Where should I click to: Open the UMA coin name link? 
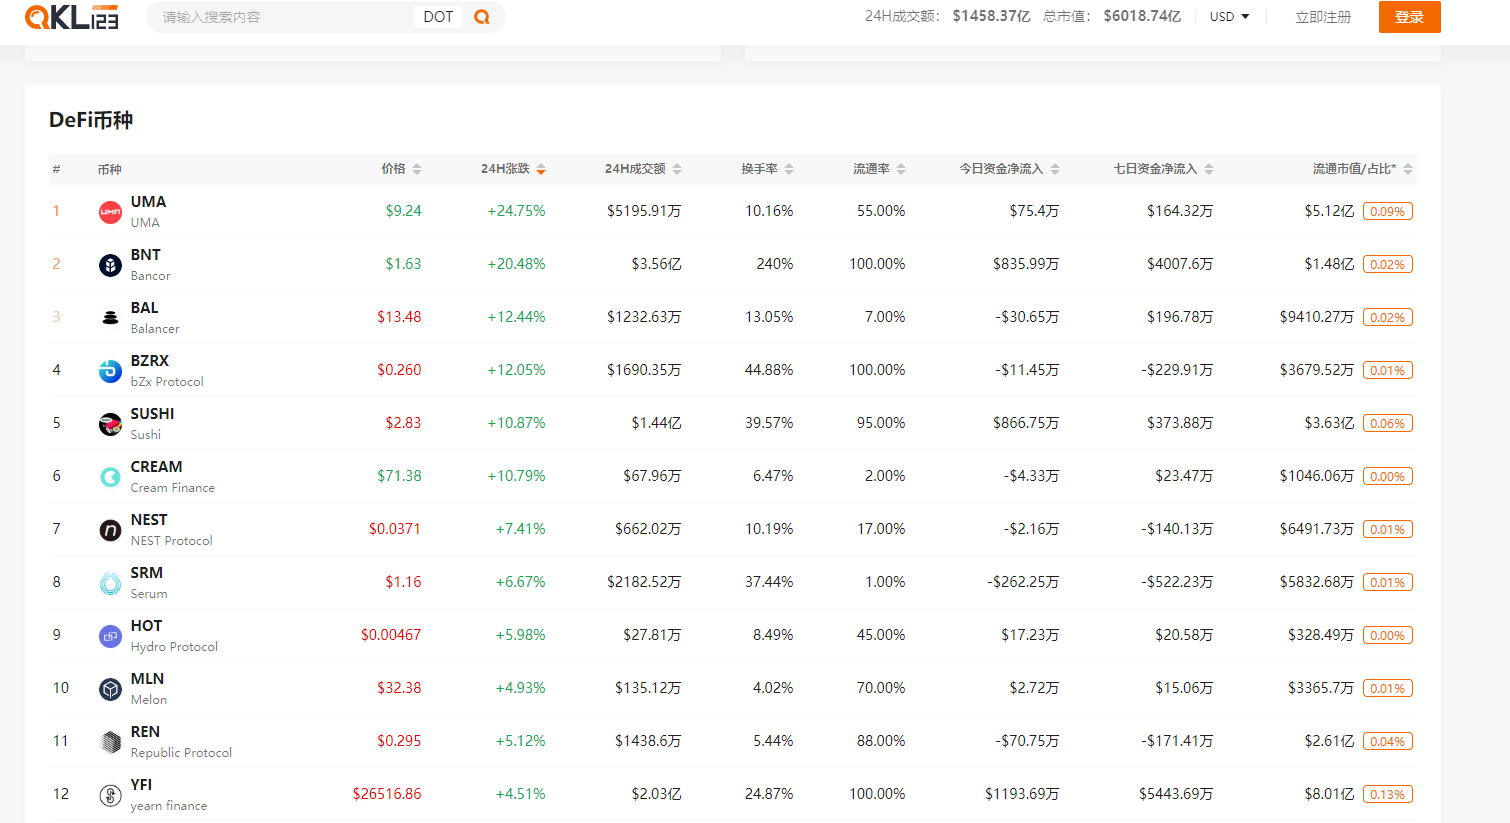coord(148,202)
